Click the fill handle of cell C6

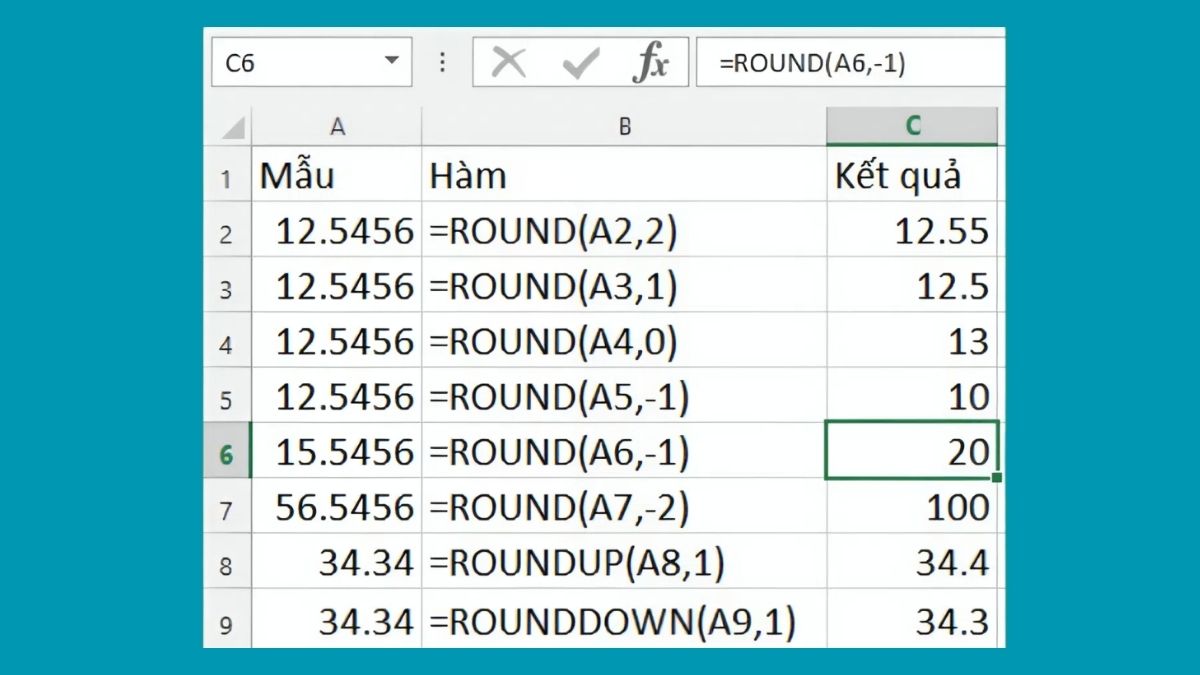pos(997,478)
